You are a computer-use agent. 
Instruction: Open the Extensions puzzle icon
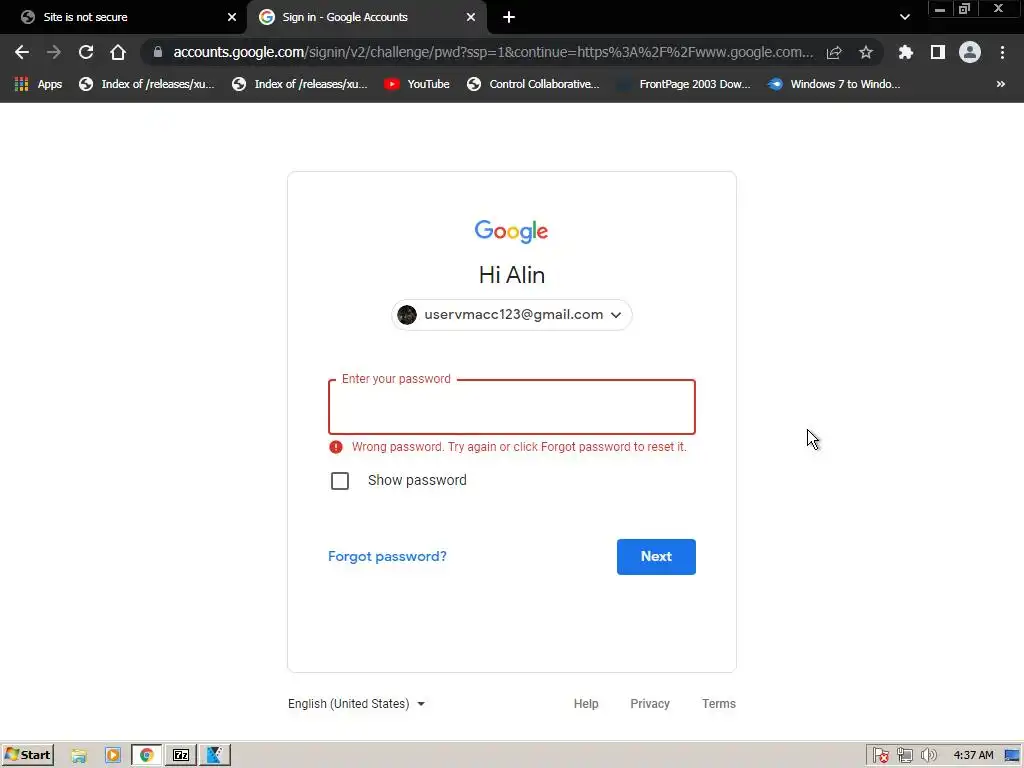906,52
